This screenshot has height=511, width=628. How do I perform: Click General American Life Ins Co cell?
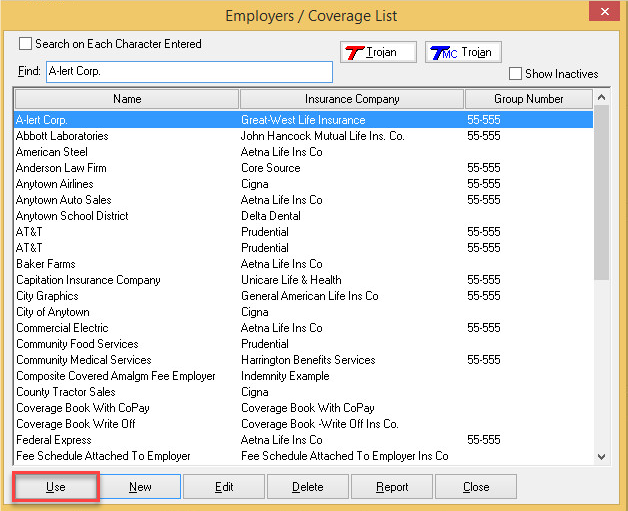pos(310,296)
